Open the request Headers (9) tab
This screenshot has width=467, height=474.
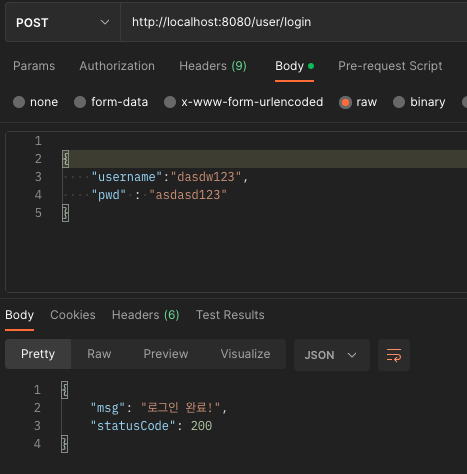click(213, 66)
